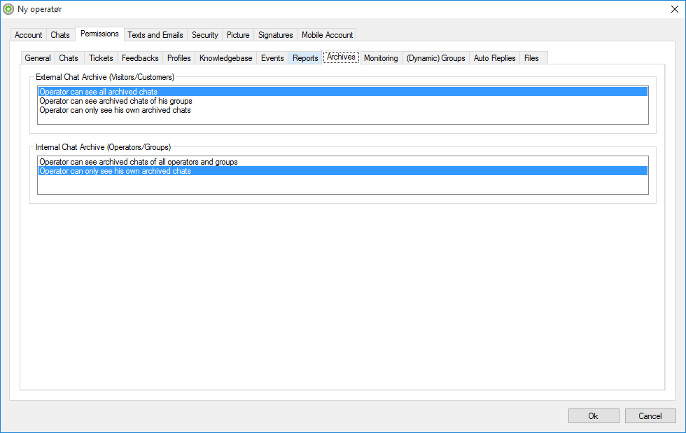686x433 pixels.
Task: Open the Feedbacks sub-tab
Action: pos(140,58)
